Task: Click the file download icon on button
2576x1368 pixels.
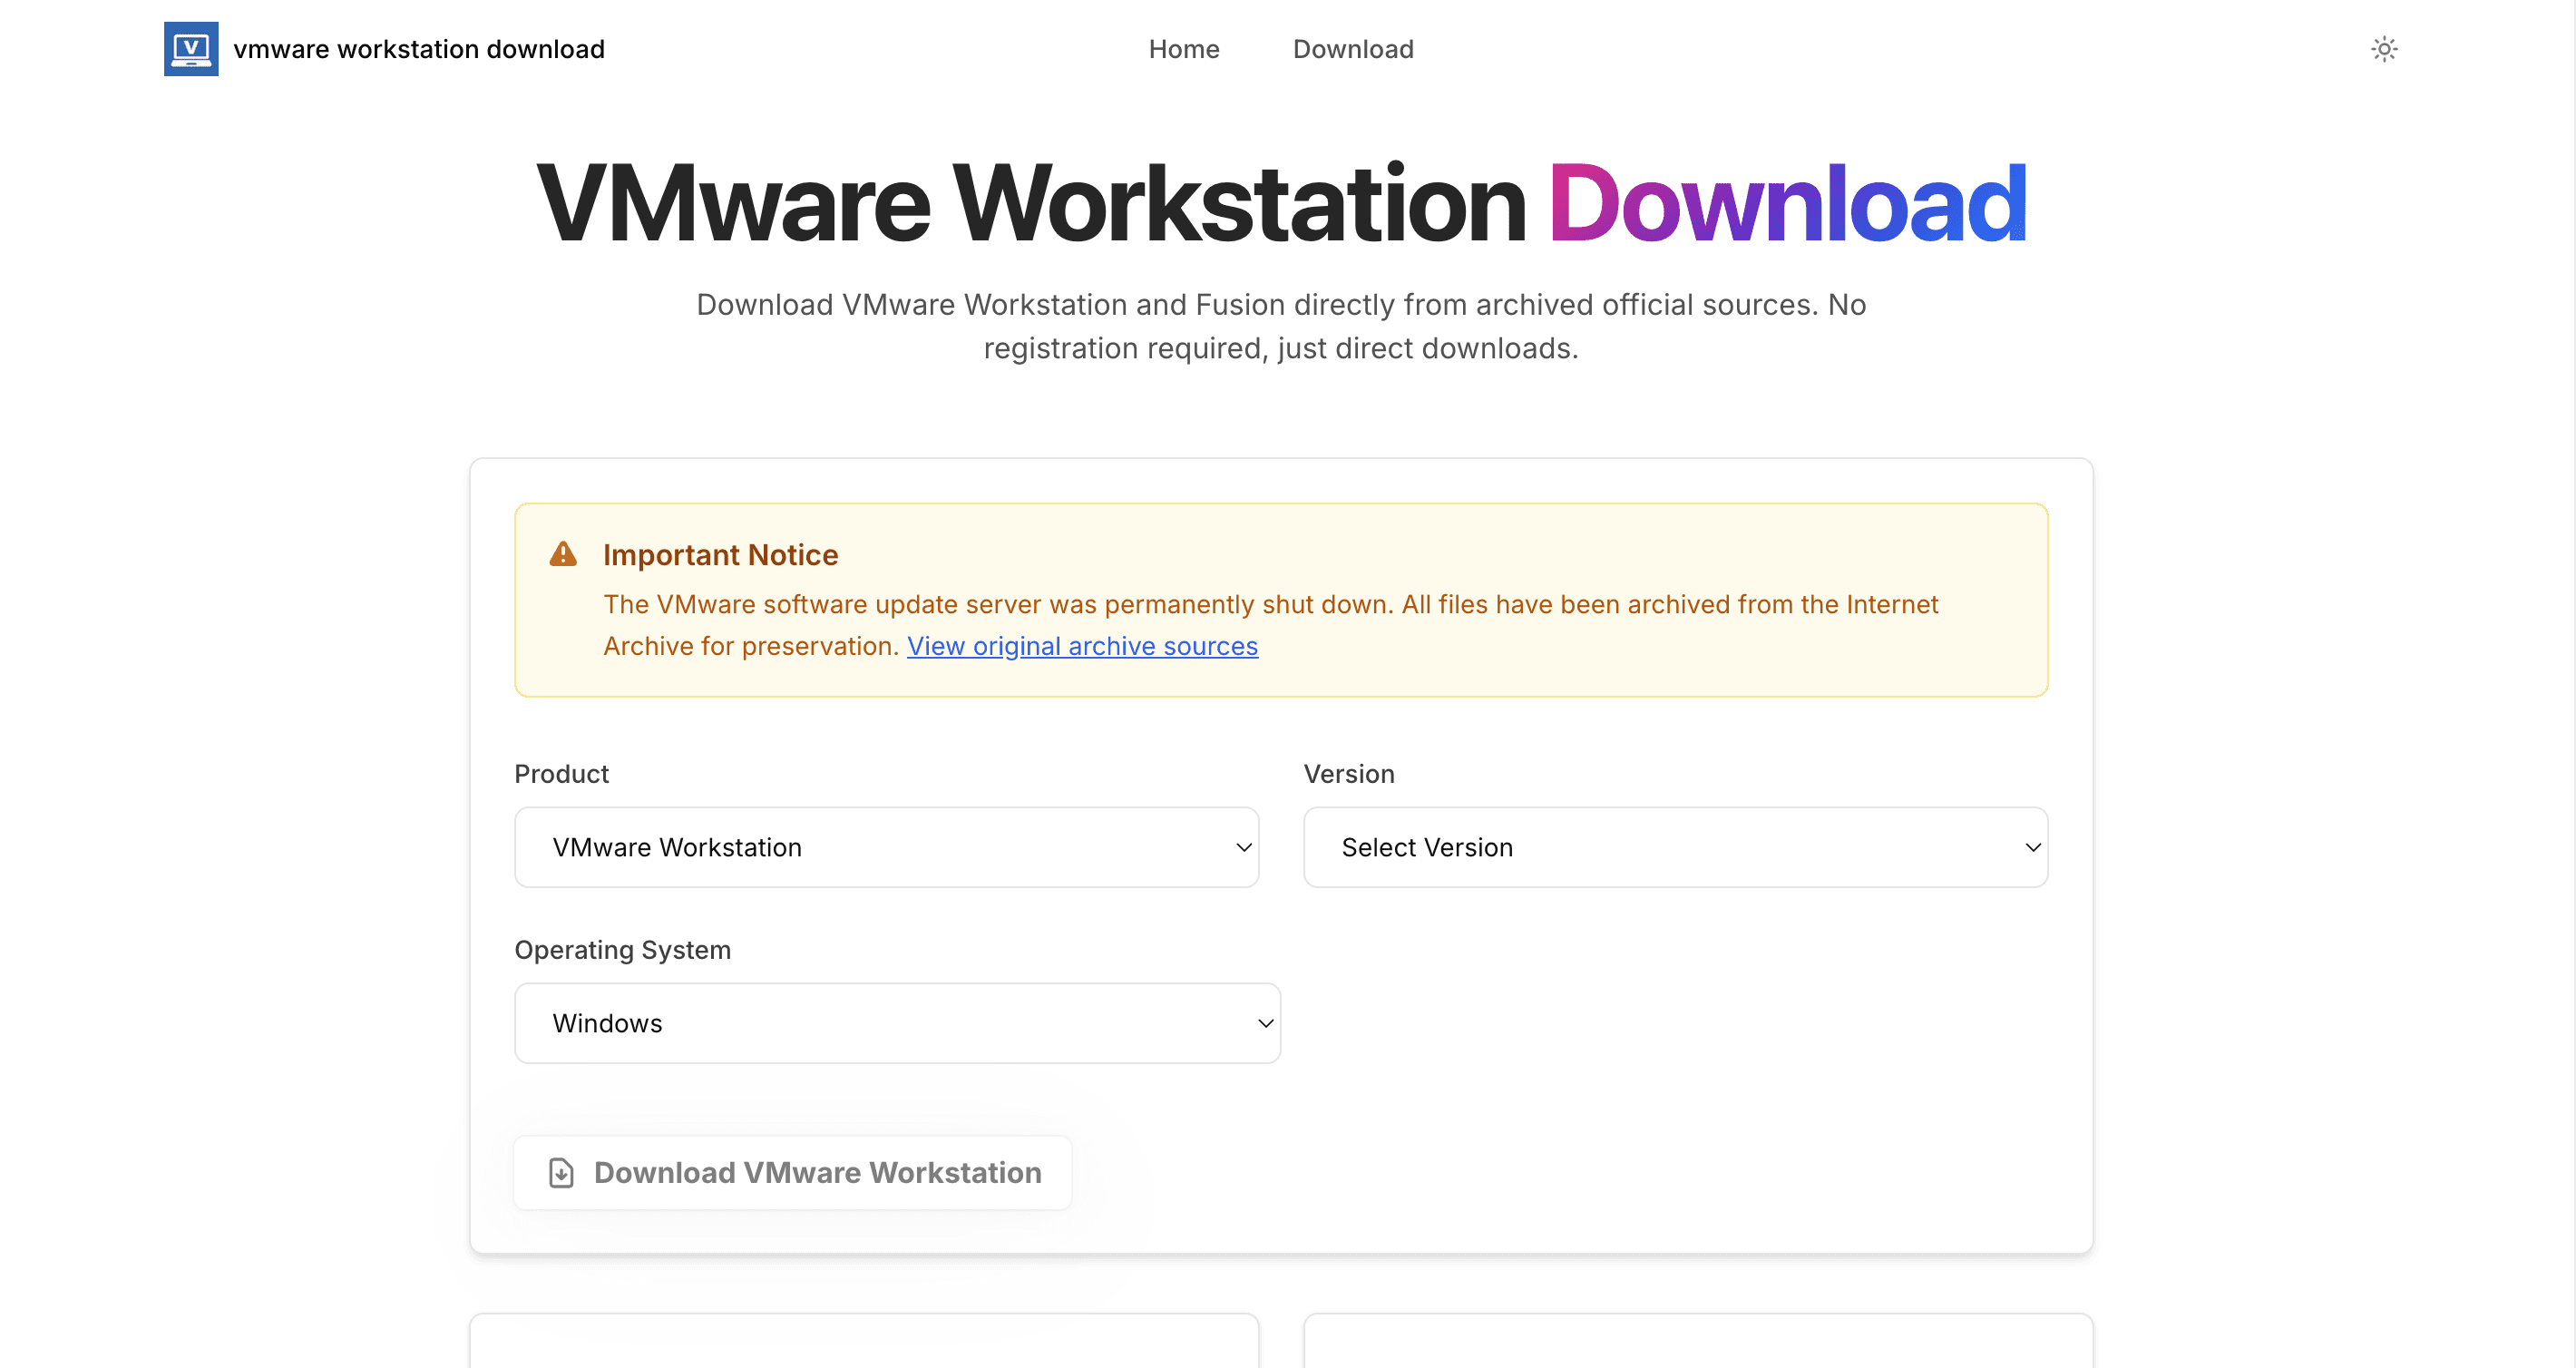Action: click(x=562, y=1172)
